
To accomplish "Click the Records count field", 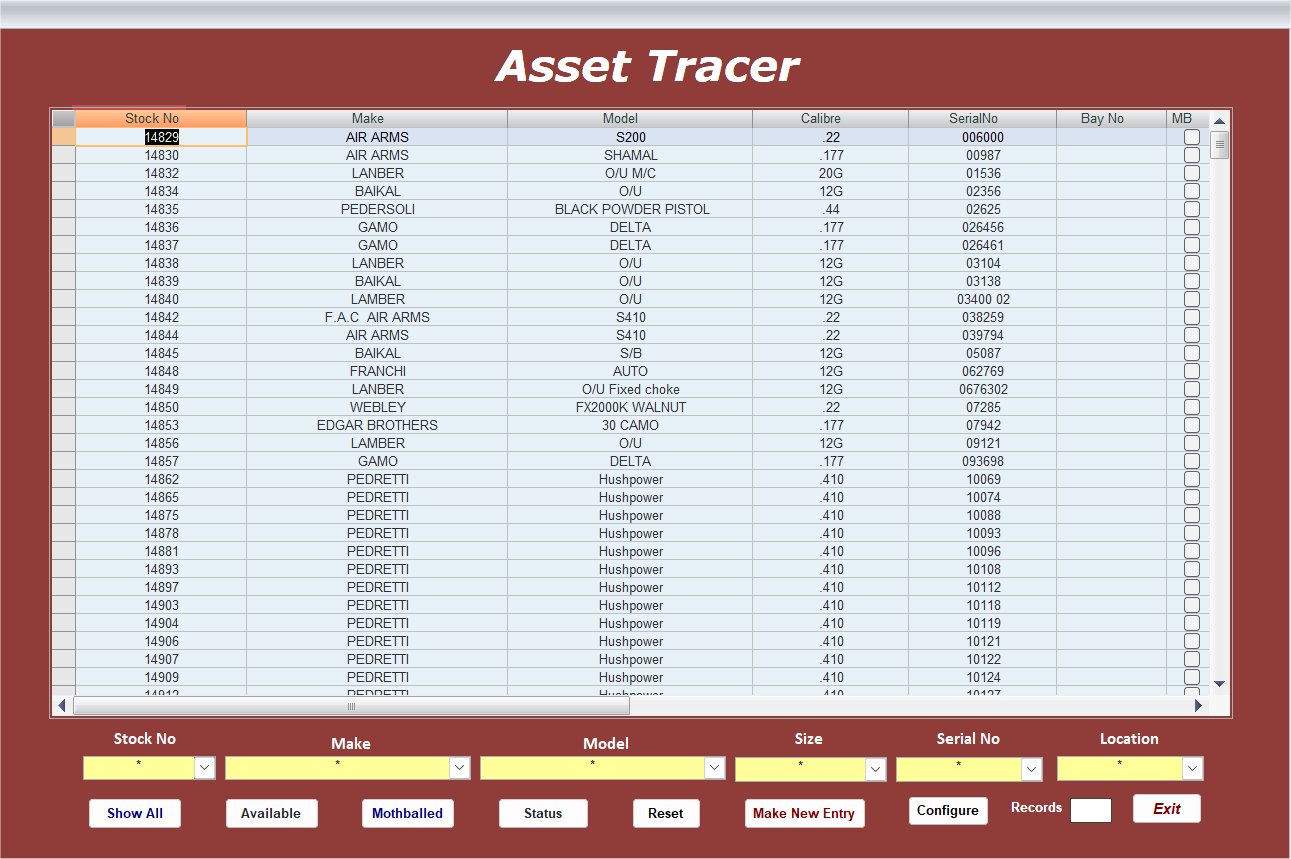I will pos(1090,810).
